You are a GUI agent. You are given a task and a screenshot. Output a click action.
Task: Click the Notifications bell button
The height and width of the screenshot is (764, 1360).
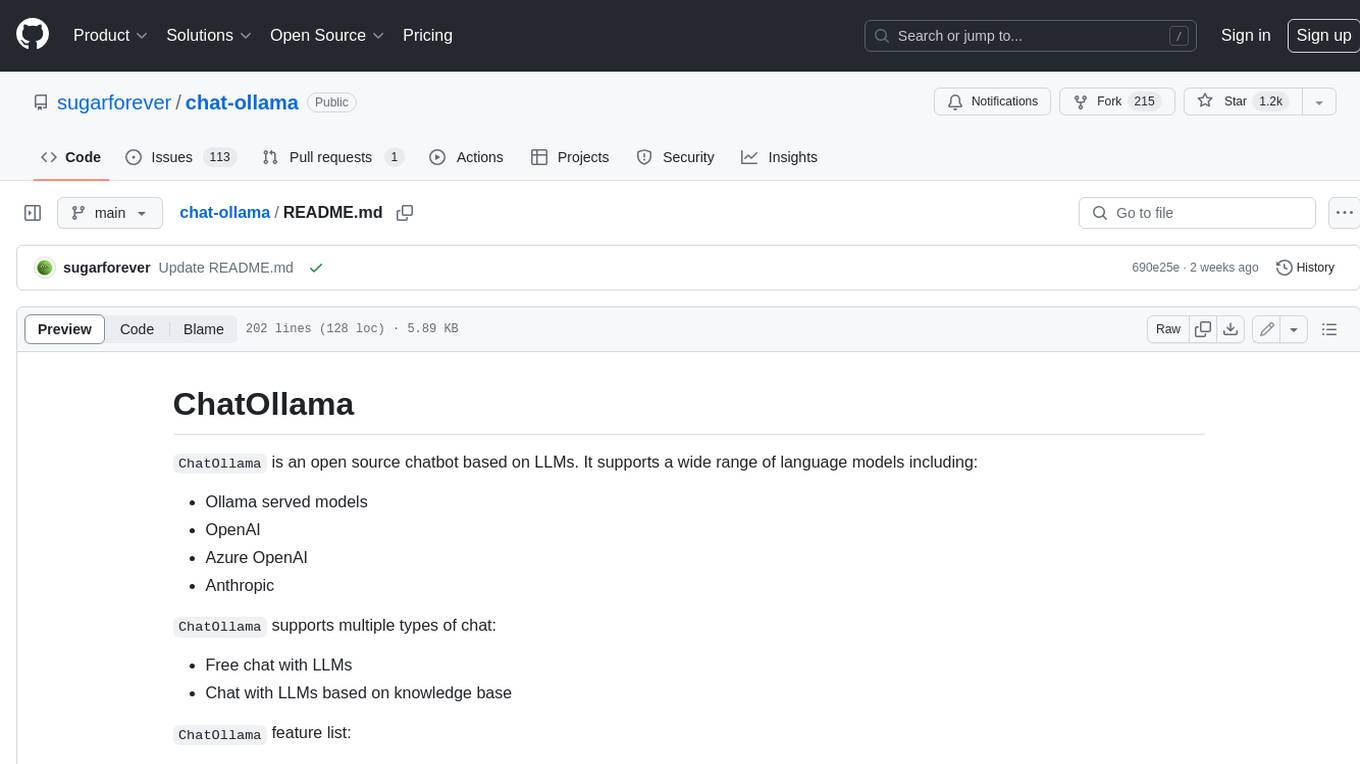[x=993, y=102]
